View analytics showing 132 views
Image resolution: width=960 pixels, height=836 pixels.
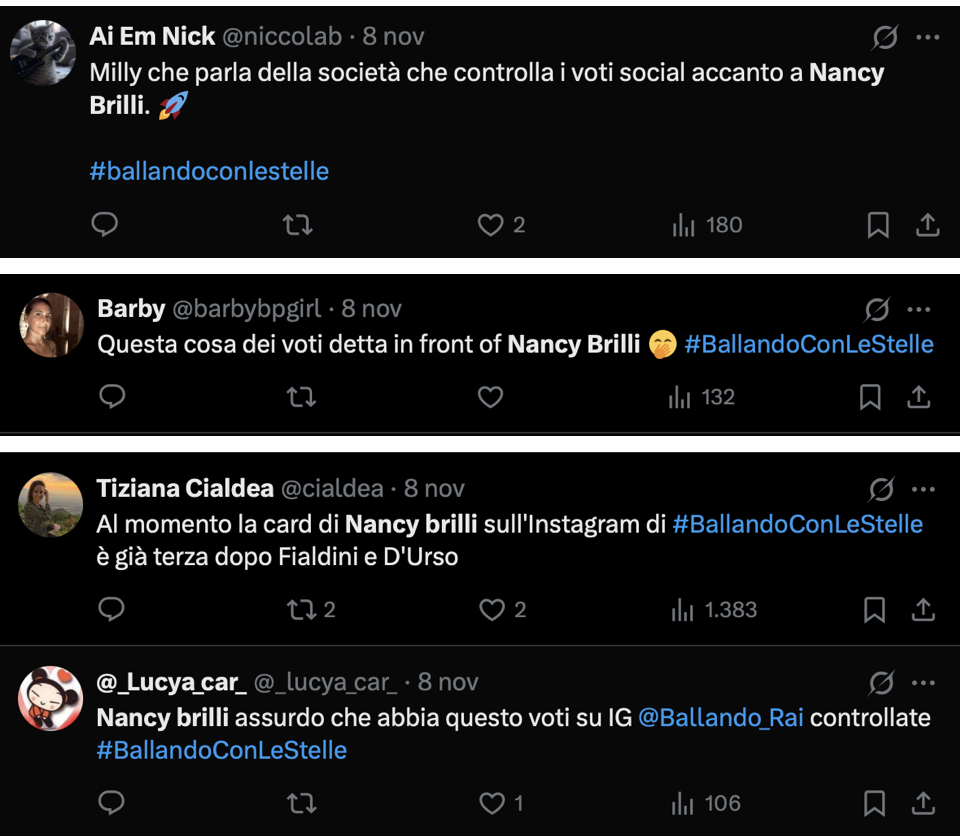[702, 398]
